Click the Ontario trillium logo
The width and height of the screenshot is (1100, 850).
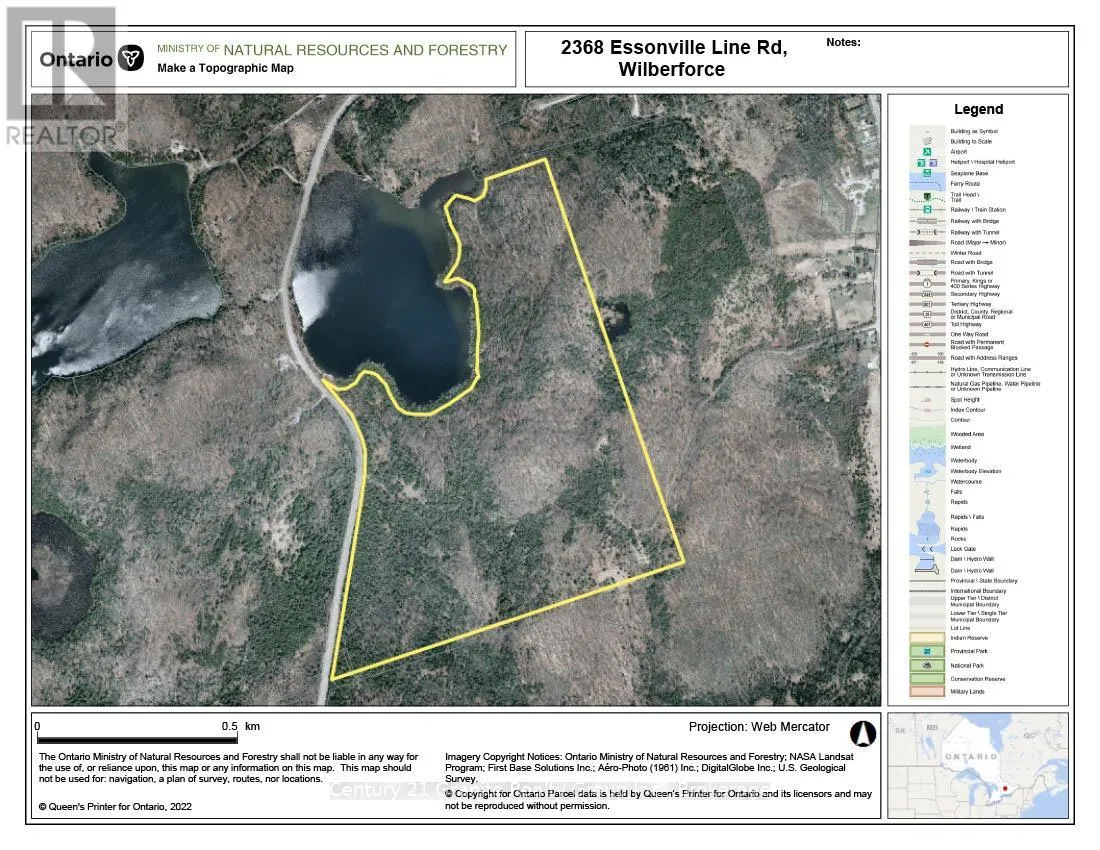pos(130,58)
